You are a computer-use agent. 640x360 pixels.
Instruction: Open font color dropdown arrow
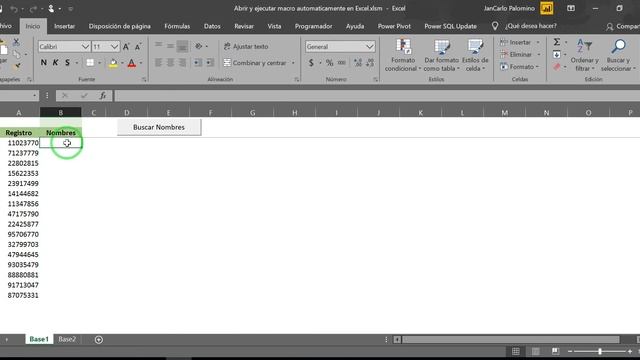point(141,63)
